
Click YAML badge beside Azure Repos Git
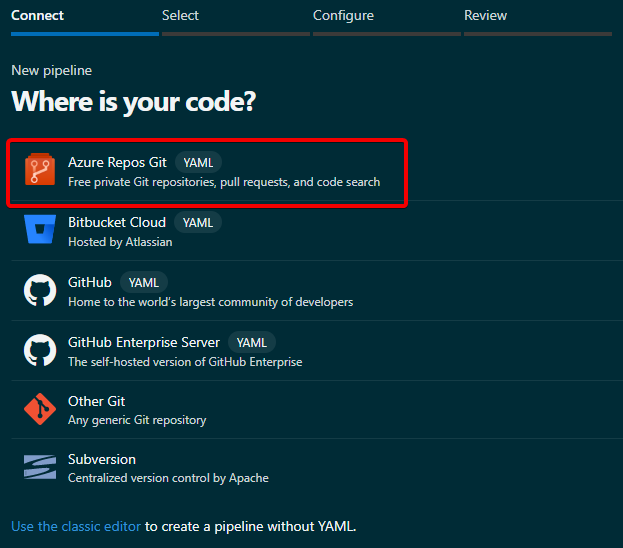click(198, 162)
